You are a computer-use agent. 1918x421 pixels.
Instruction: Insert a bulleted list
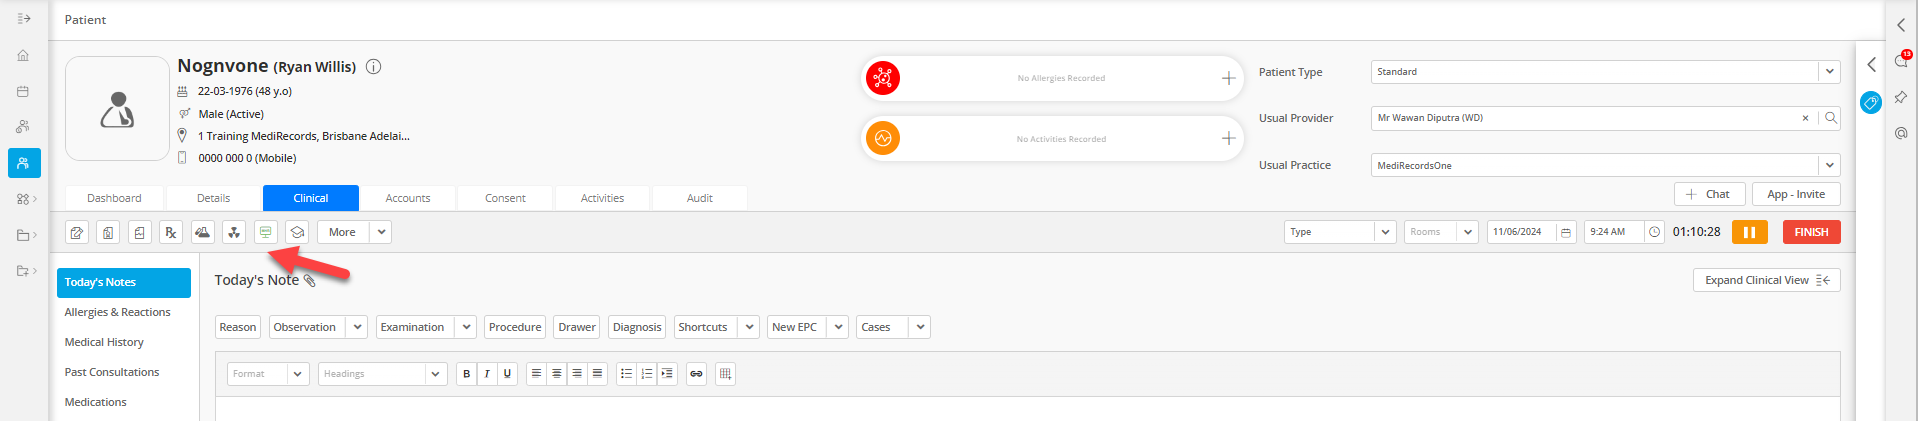(x=626, y=374)
